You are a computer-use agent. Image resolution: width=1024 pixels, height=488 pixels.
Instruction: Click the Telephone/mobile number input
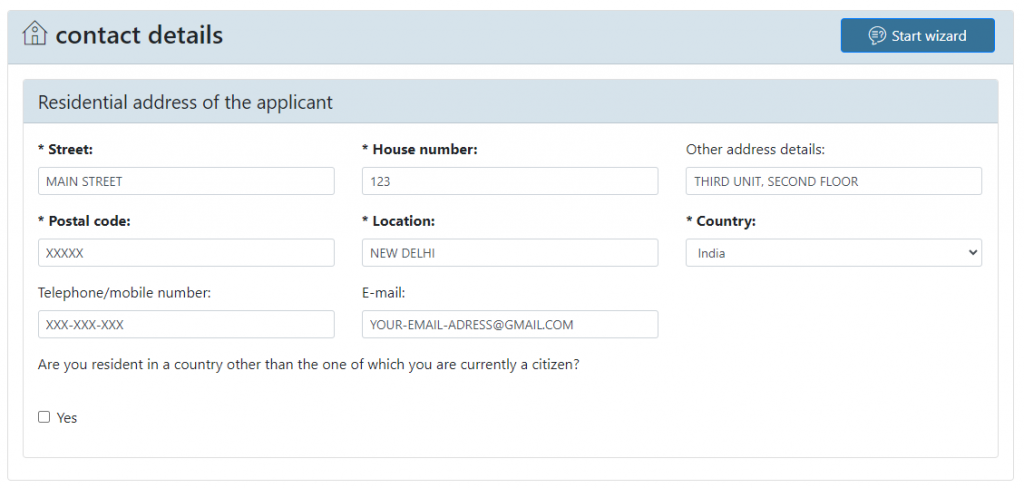pos(186,325)
